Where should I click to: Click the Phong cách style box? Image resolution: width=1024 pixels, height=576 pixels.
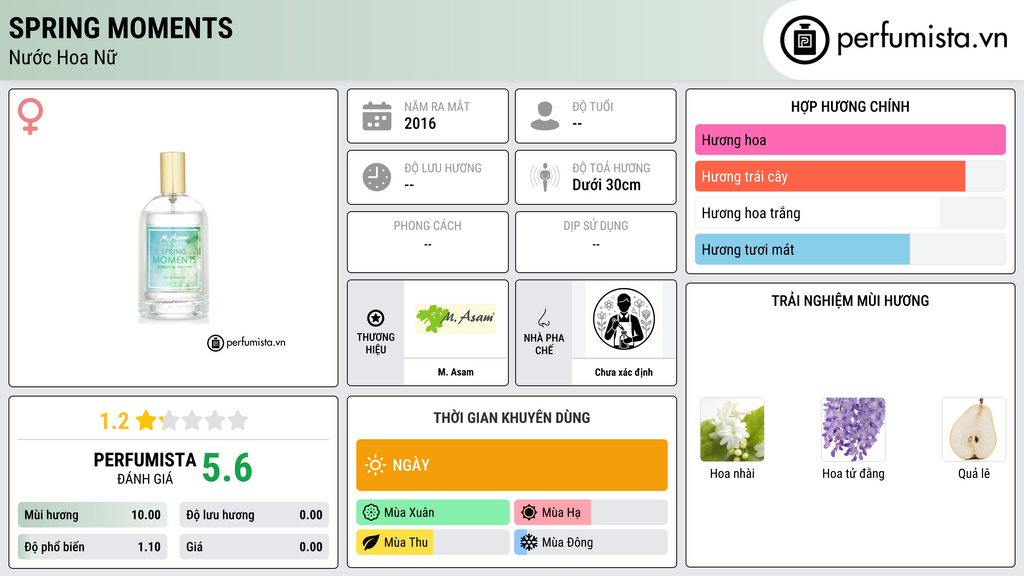(428, 242)
